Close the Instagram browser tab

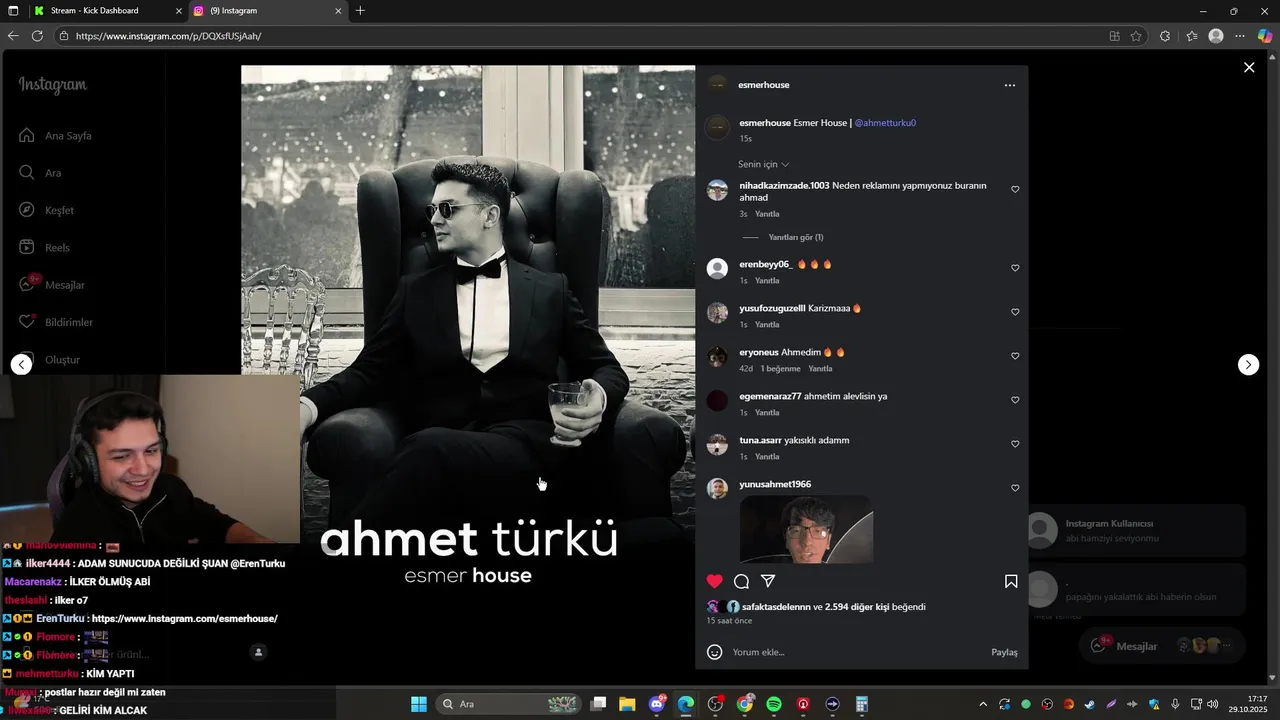338,11
